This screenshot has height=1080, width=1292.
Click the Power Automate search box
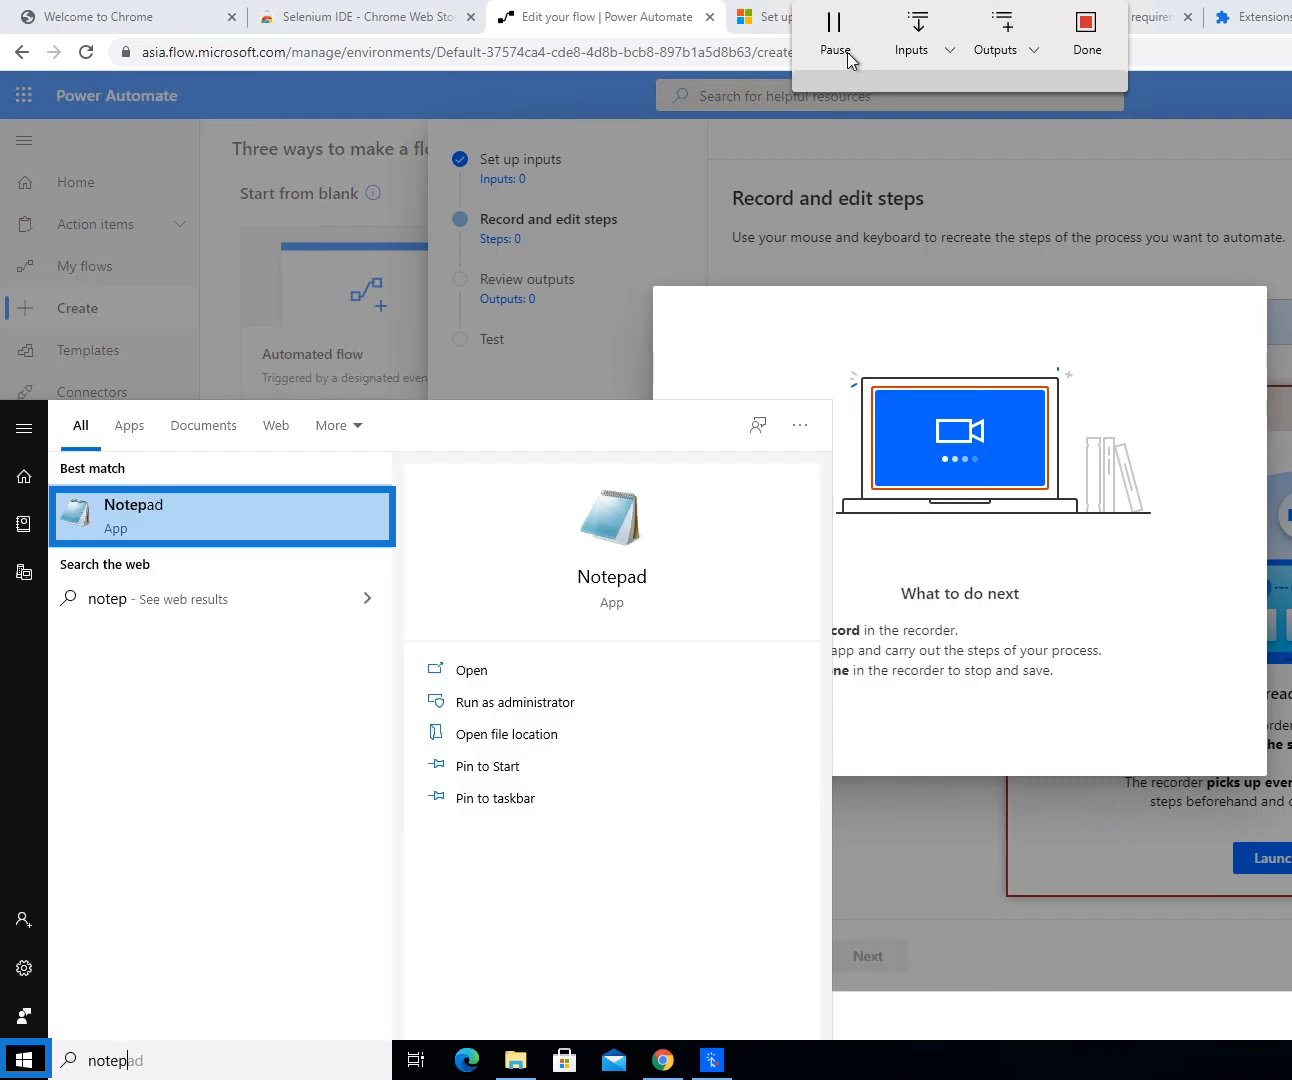[x=890, y=96]
